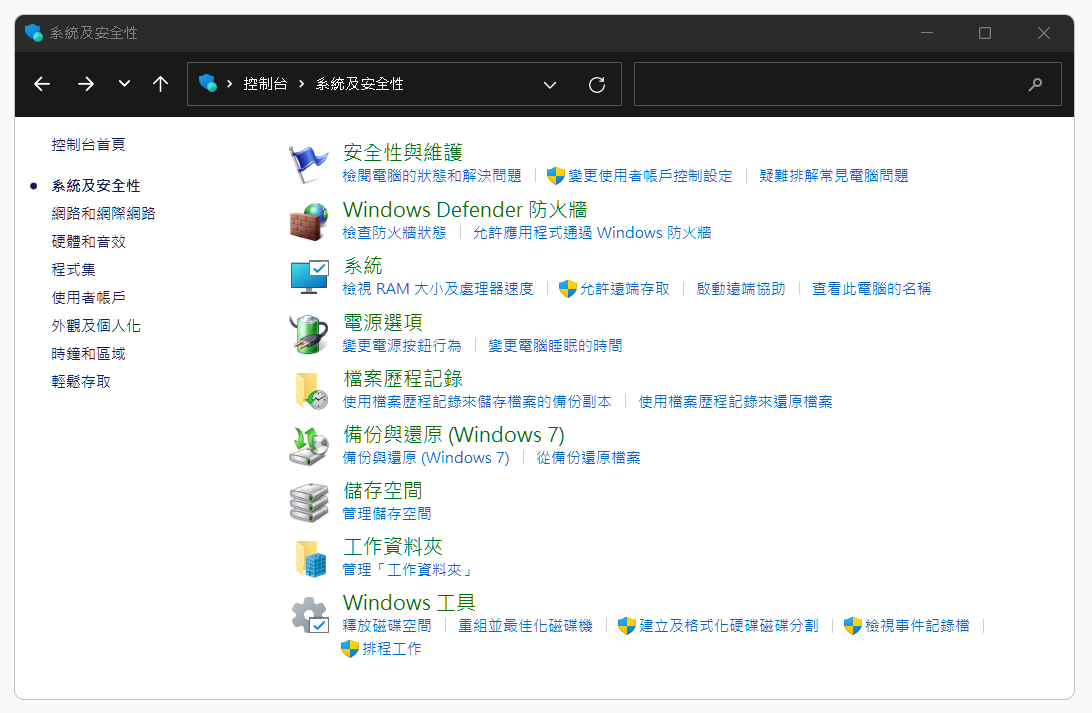Open 程式集 category in sidebar
The image size is (1092, 713).
click(x=73, y=269)
